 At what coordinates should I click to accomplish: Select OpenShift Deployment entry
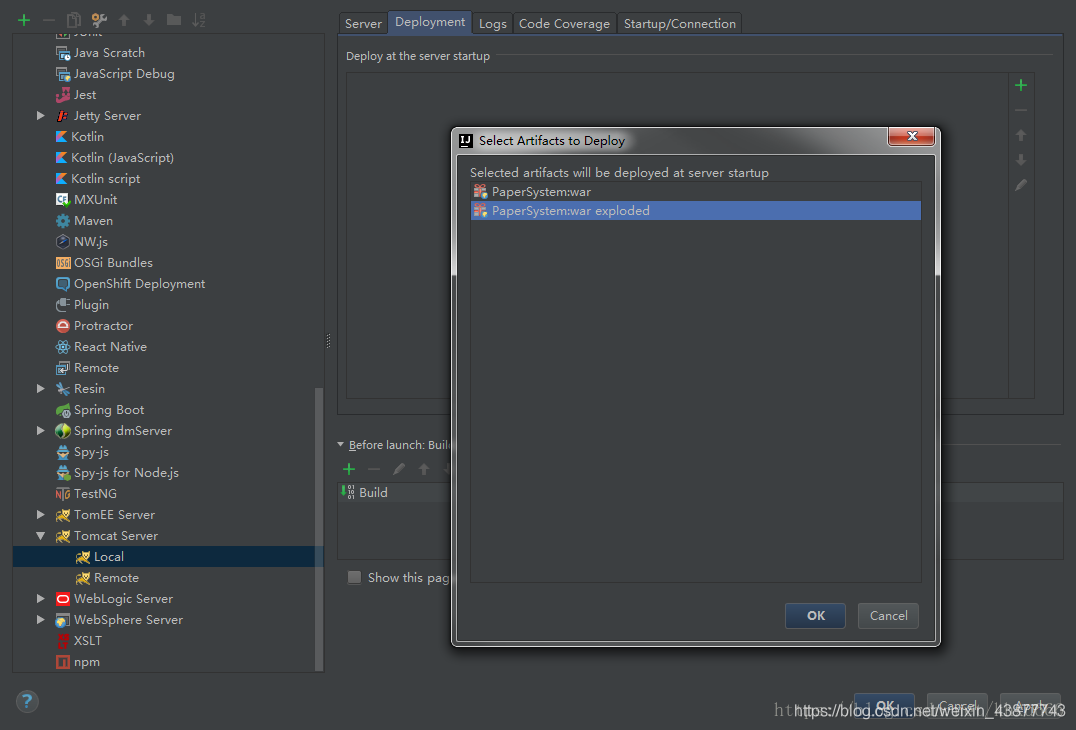tap(130, 284)
